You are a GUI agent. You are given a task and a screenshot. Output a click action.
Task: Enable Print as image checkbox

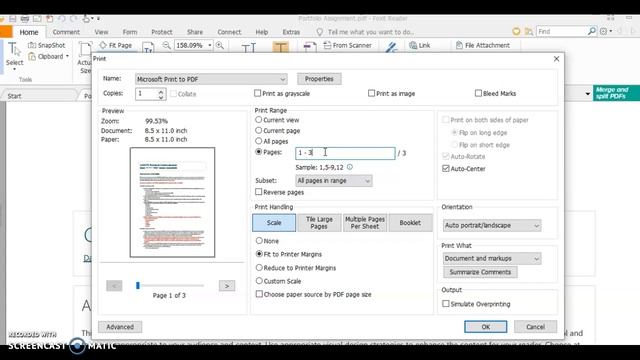tap(371, 93)
